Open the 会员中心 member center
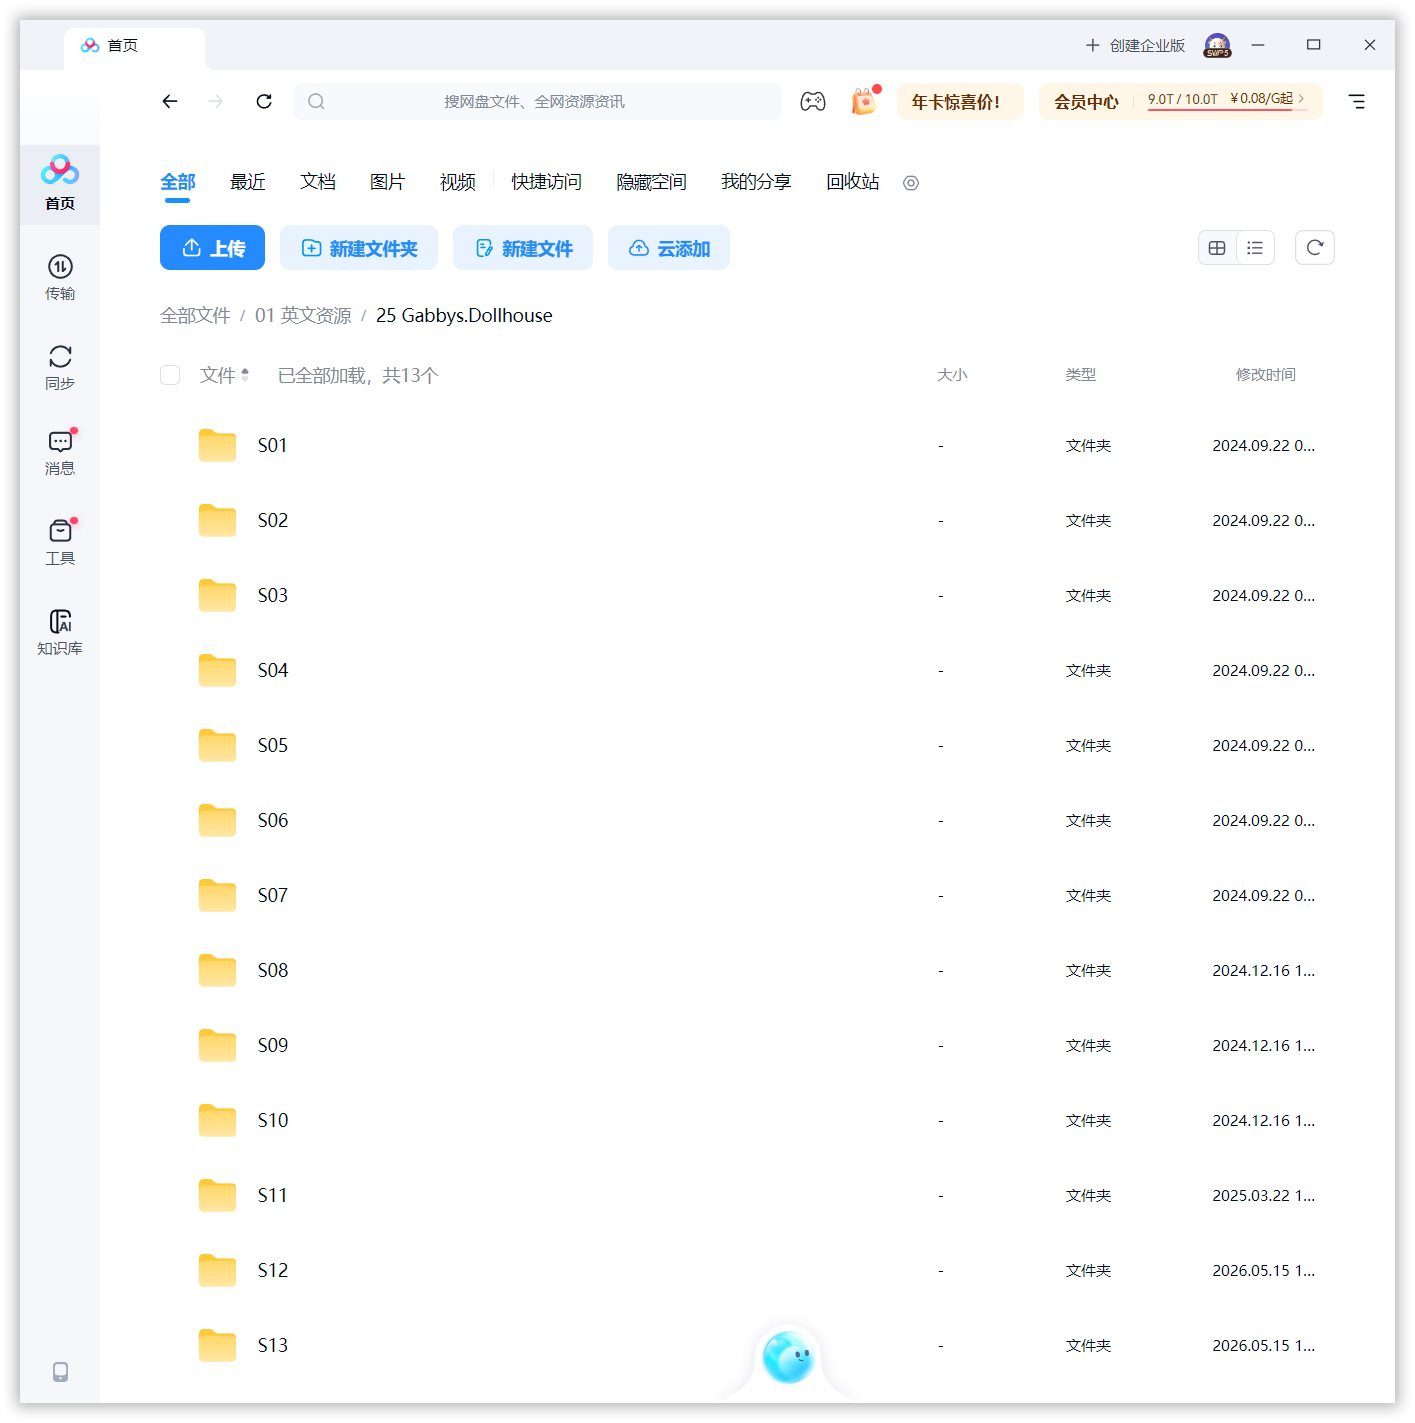The width and height of the screenshot is (1415, 1423). (1086, 101)
